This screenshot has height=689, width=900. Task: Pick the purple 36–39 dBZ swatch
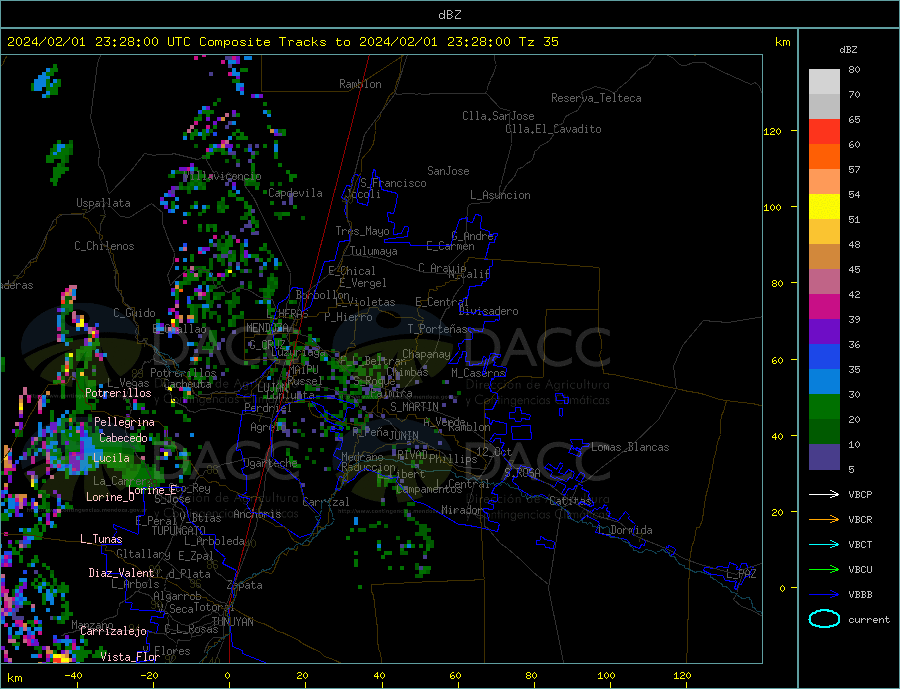[x=824, y=332]
